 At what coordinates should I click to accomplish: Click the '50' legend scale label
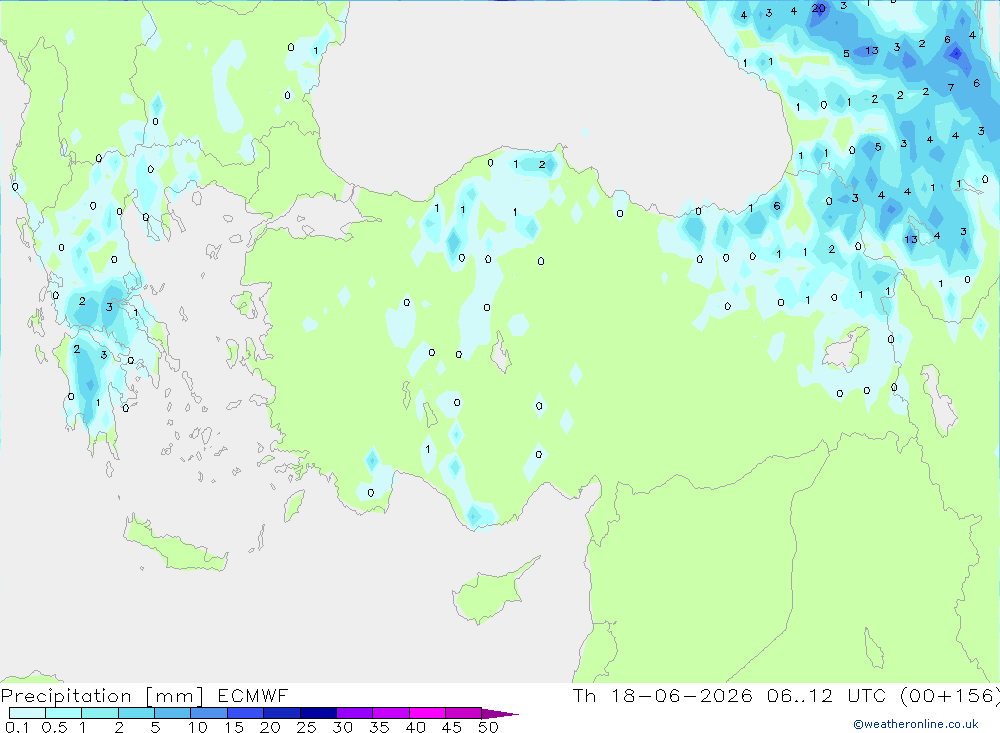(488, 727)
